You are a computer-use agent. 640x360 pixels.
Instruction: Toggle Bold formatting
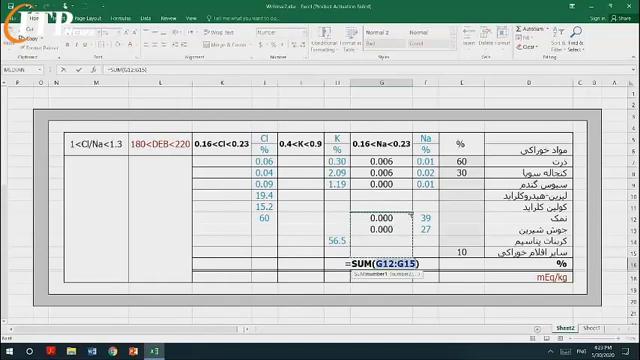coord(67,44)
